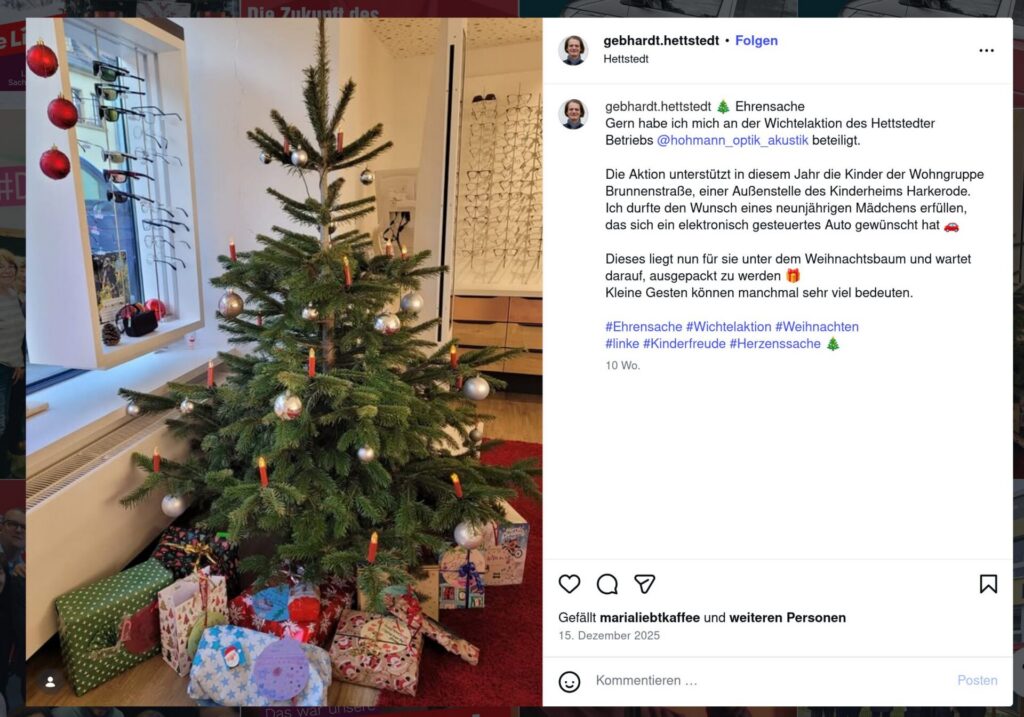
Task: Open marialiebtkaffee profile link
Action: [x=649, y=618]
